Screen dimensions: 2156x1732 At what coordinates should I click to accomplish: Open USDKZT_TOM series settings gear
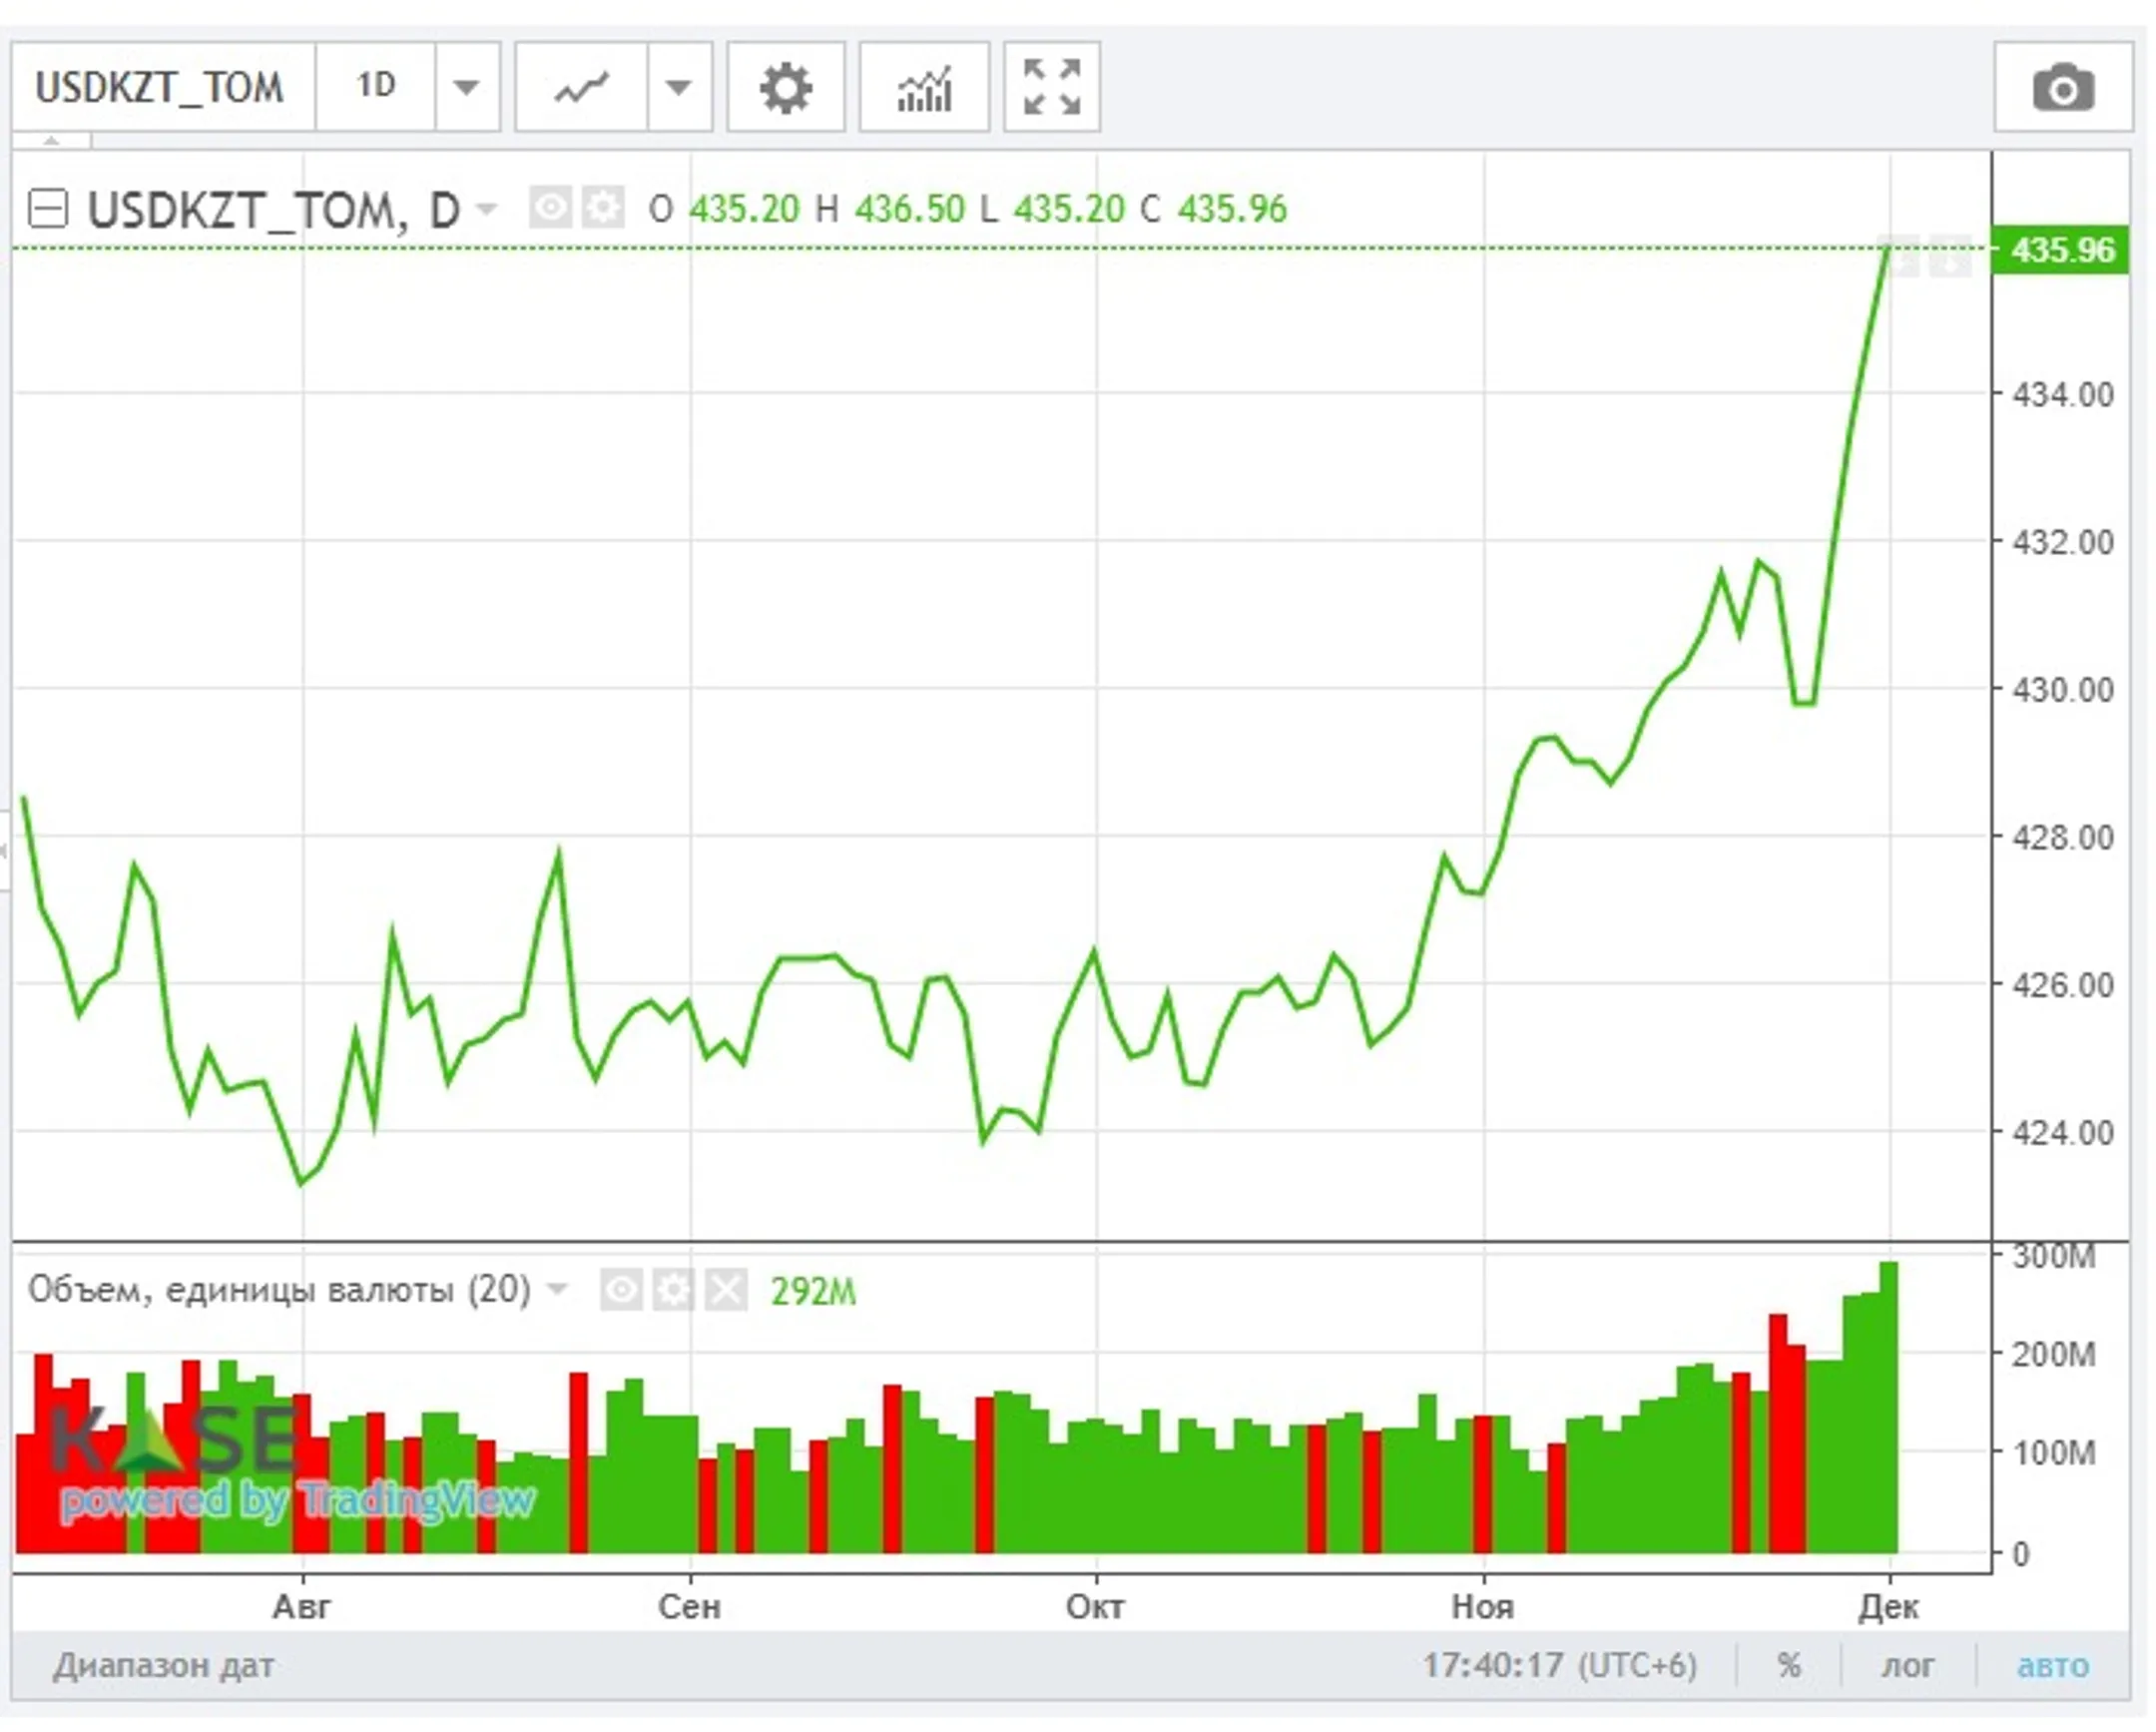(603, 208)
